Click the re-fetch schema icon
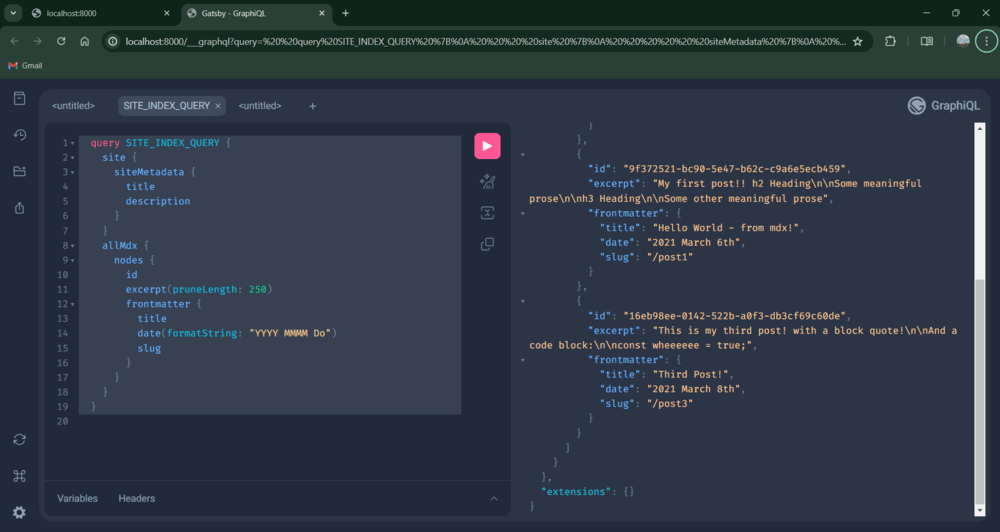 point(20,440)
